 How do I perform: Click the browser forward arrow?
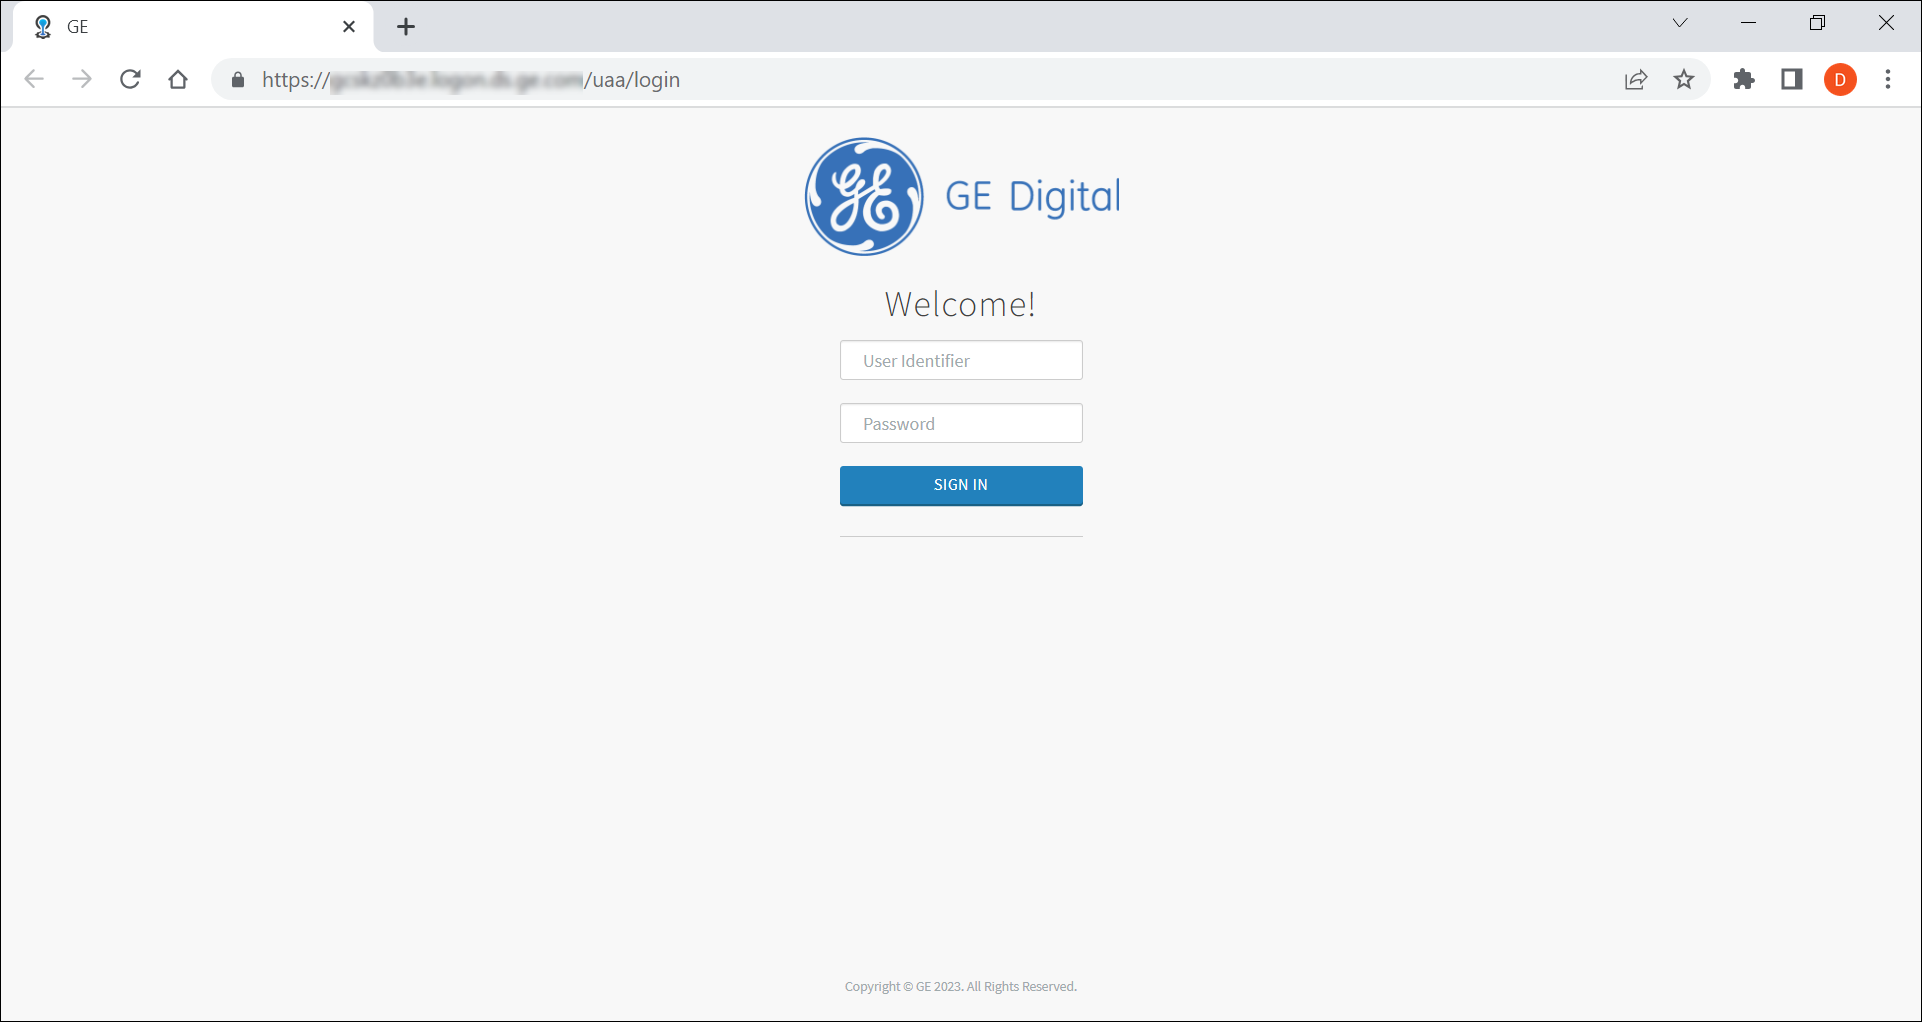tap(82, 80)
